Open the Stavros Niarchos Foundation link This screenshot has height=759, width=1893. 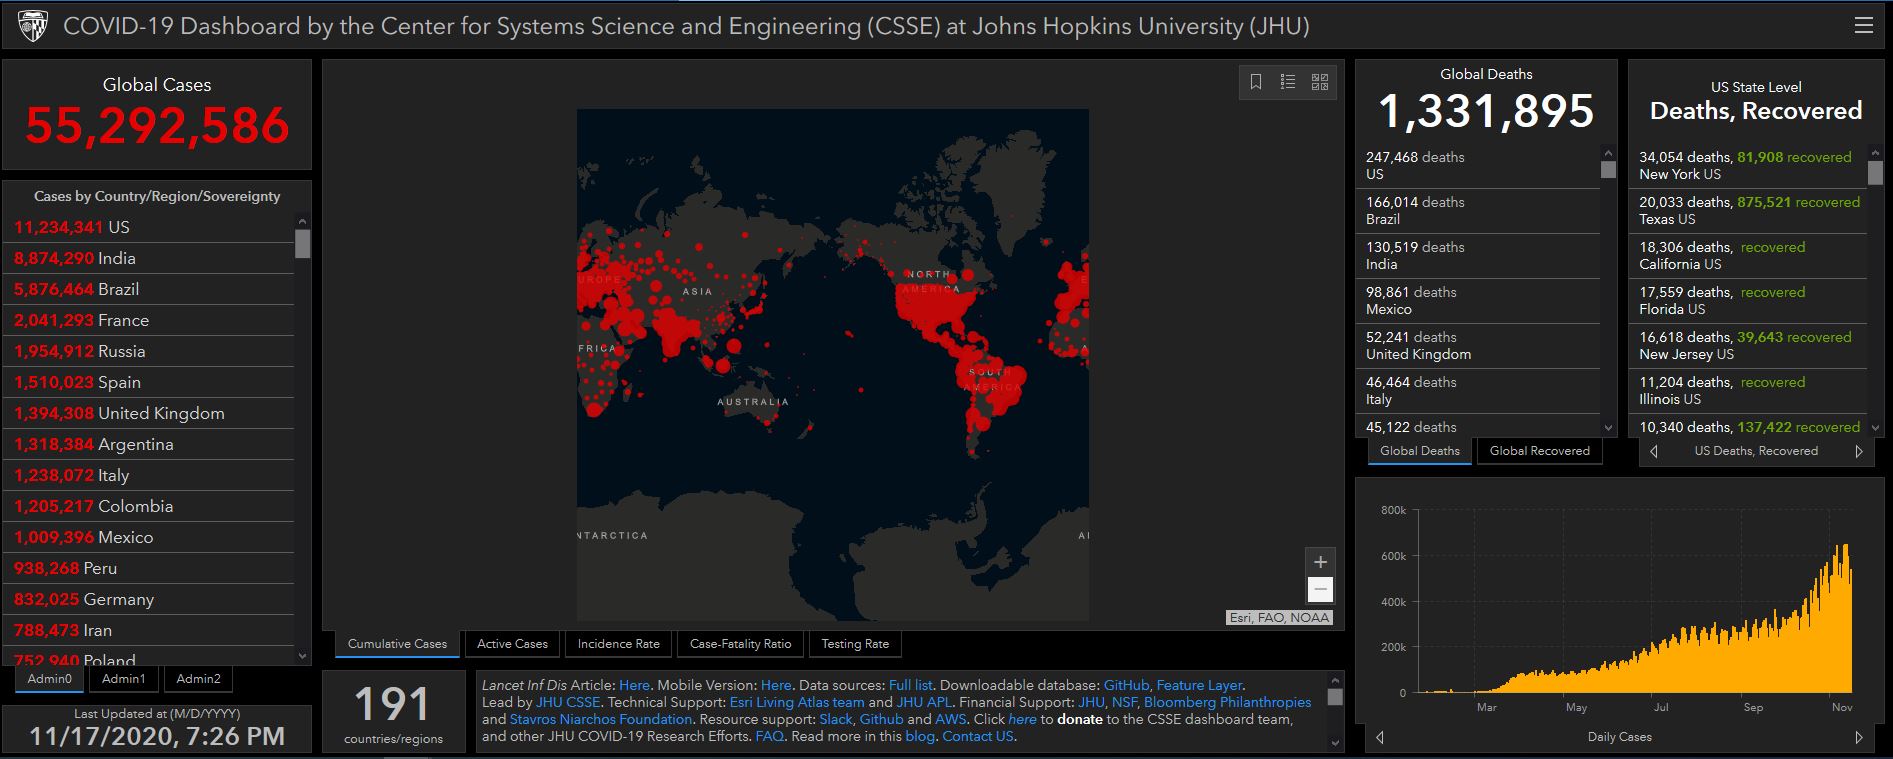pyautogui.click(x=600, y=719)
